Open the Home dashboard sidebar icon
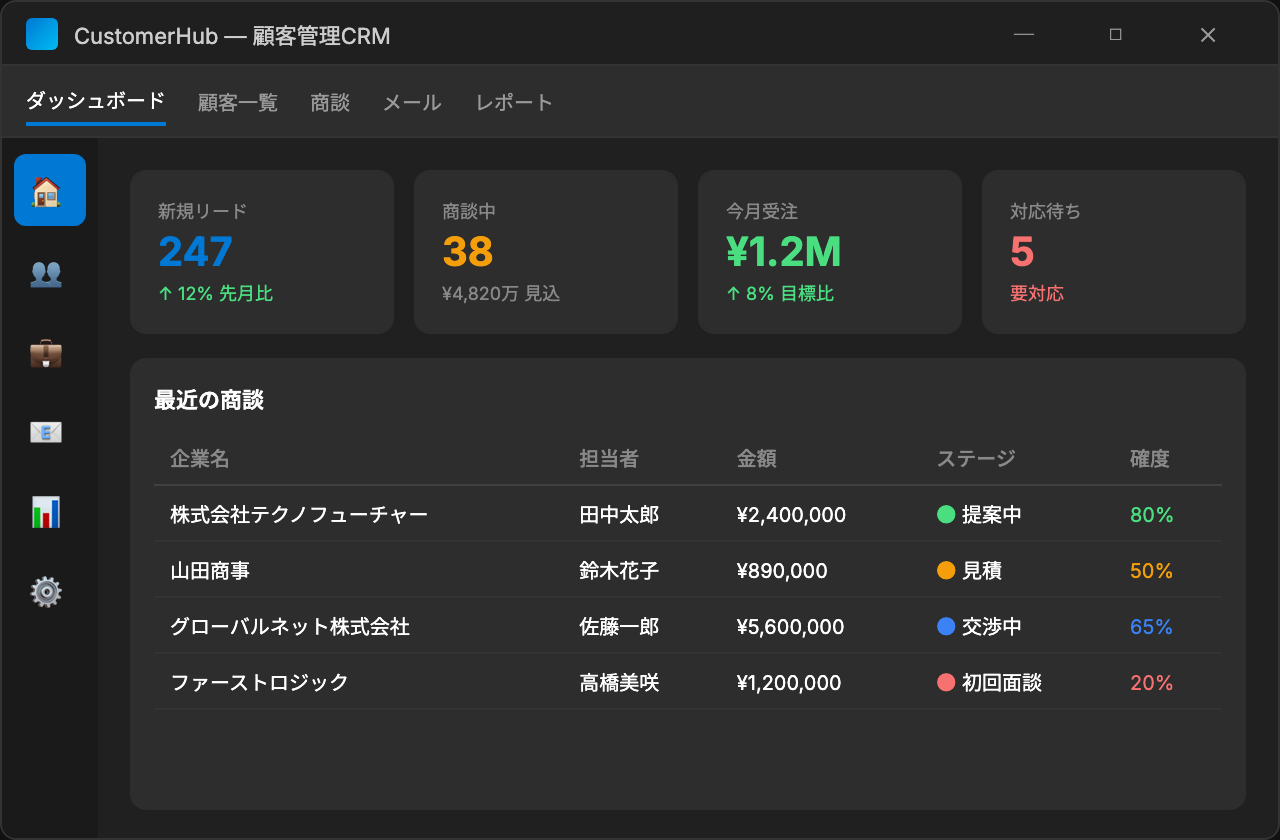 (x=49, y=190)
